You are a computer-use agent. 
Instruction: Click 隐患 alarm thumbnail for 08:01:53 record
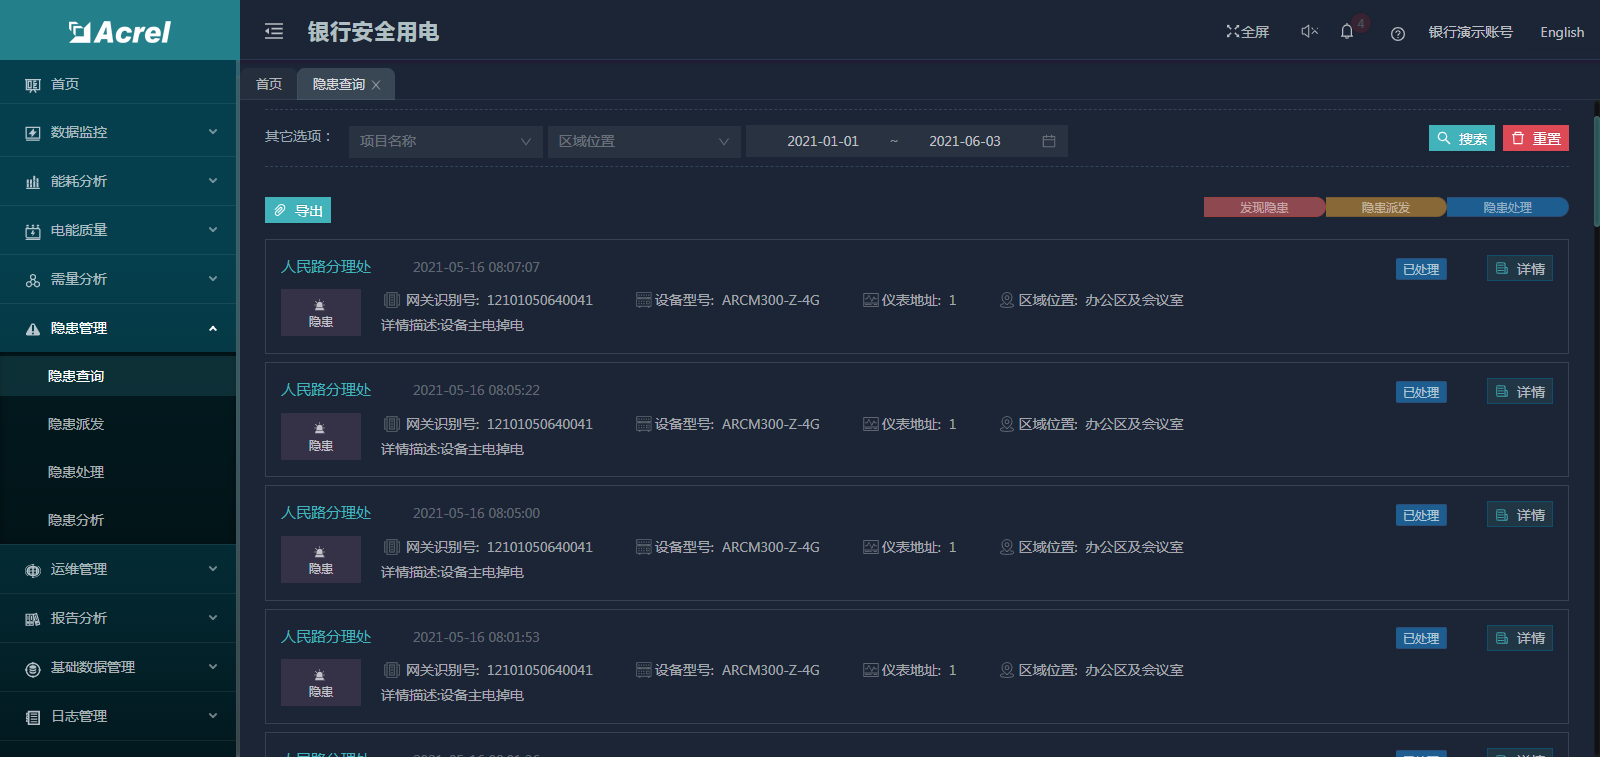point(321,682)
